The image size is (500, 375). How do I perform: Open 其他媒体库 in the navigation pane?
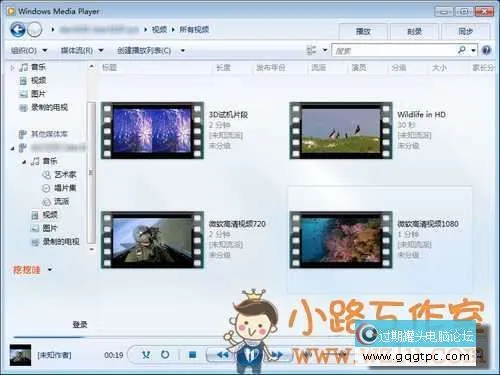(49, 134)
